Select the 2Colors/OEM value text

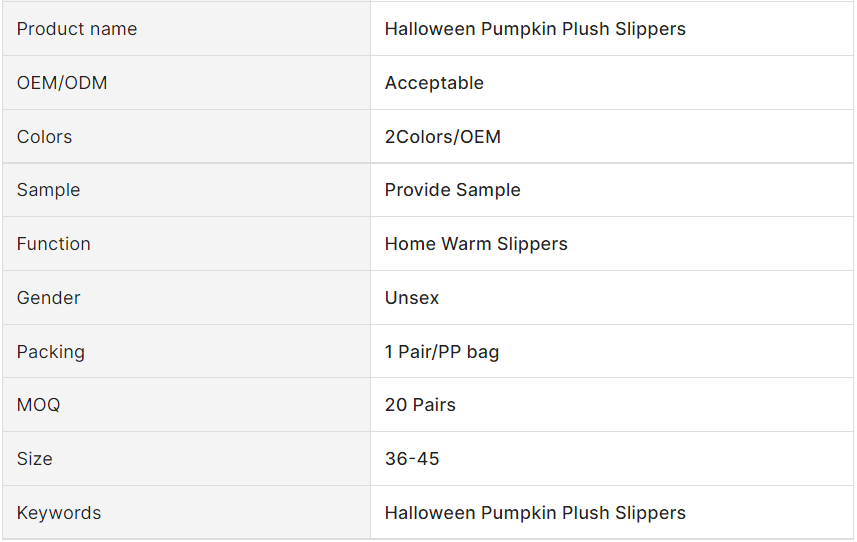point(443,137)
